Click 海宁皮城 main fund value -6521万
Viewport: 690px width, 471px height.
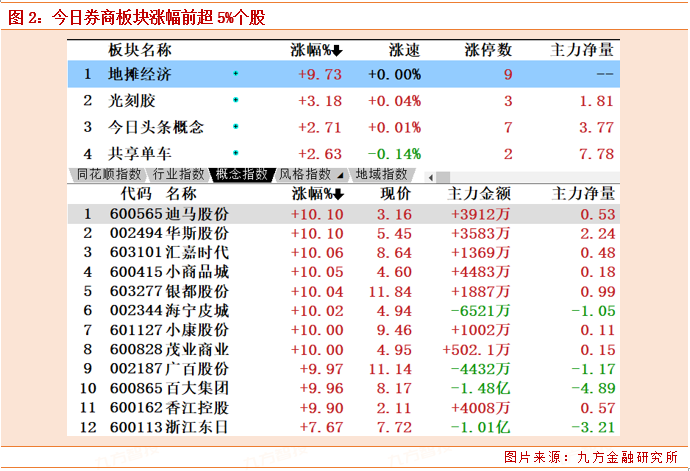tap(480, 311)
